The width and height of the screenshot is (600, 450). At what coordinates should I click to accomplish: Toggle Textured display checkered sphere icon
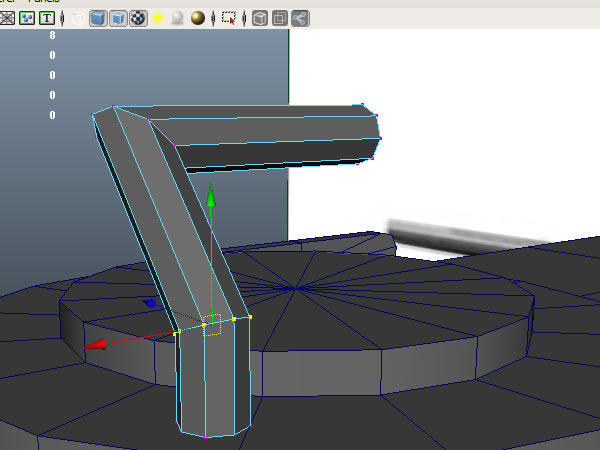click(x=138, y=18)
